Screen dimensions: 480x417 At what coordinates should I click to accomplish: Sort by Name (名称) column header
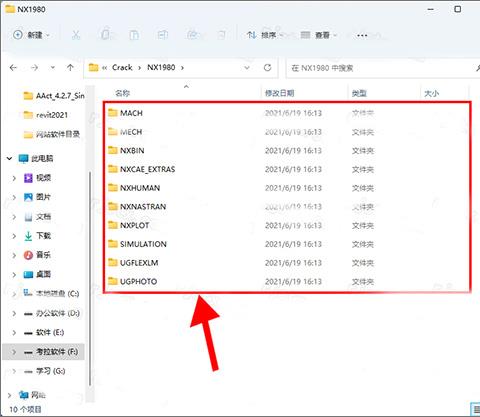coord(122,93)
